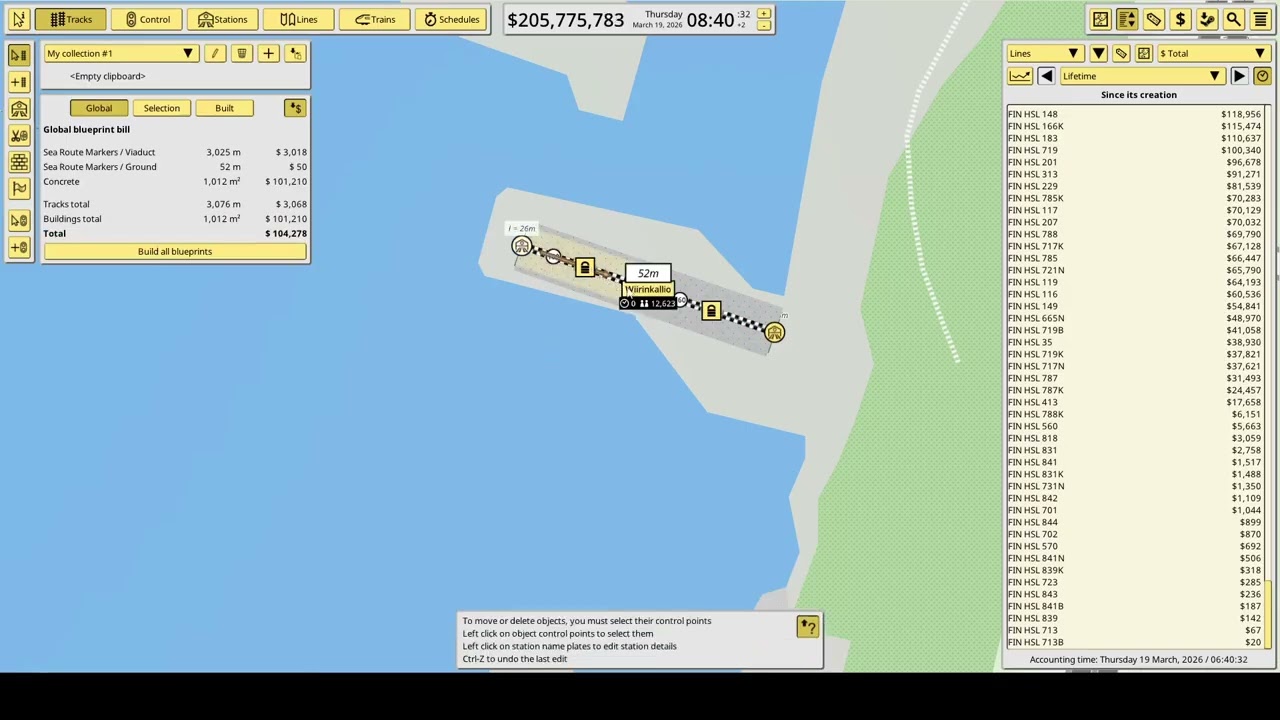
Task: Click the left padlock icon on track
Action: [585, 268]
